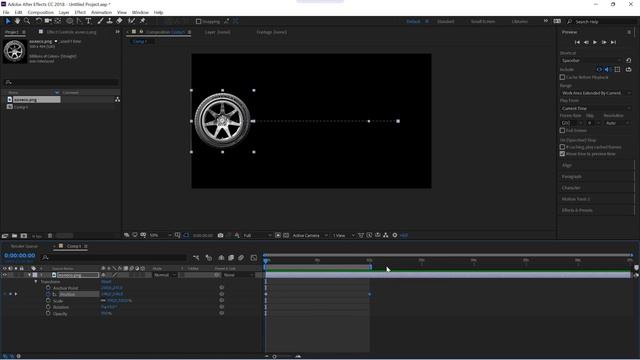Step forward one frame in Preview panel
The width and height of the screenshot is (640, 360).
coord(604,42)
